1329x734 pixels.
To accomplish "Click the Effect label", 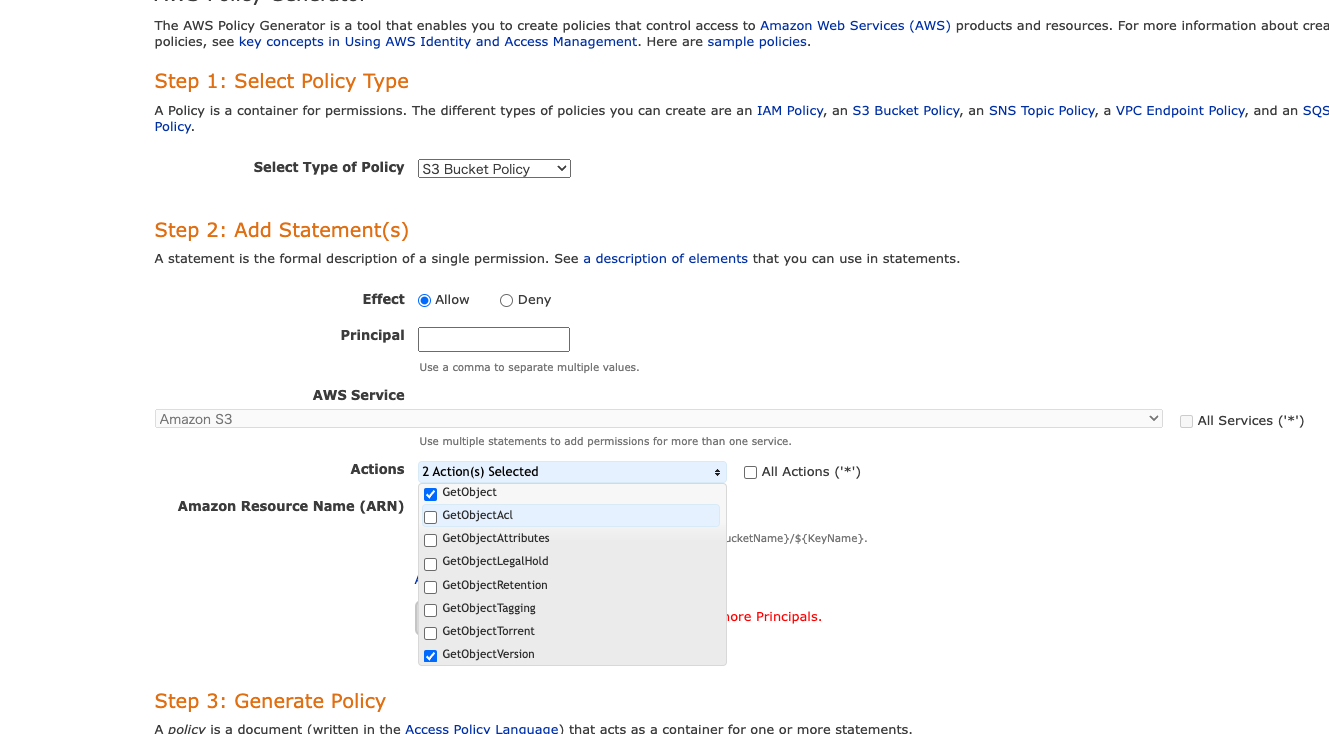I will 383,299.
